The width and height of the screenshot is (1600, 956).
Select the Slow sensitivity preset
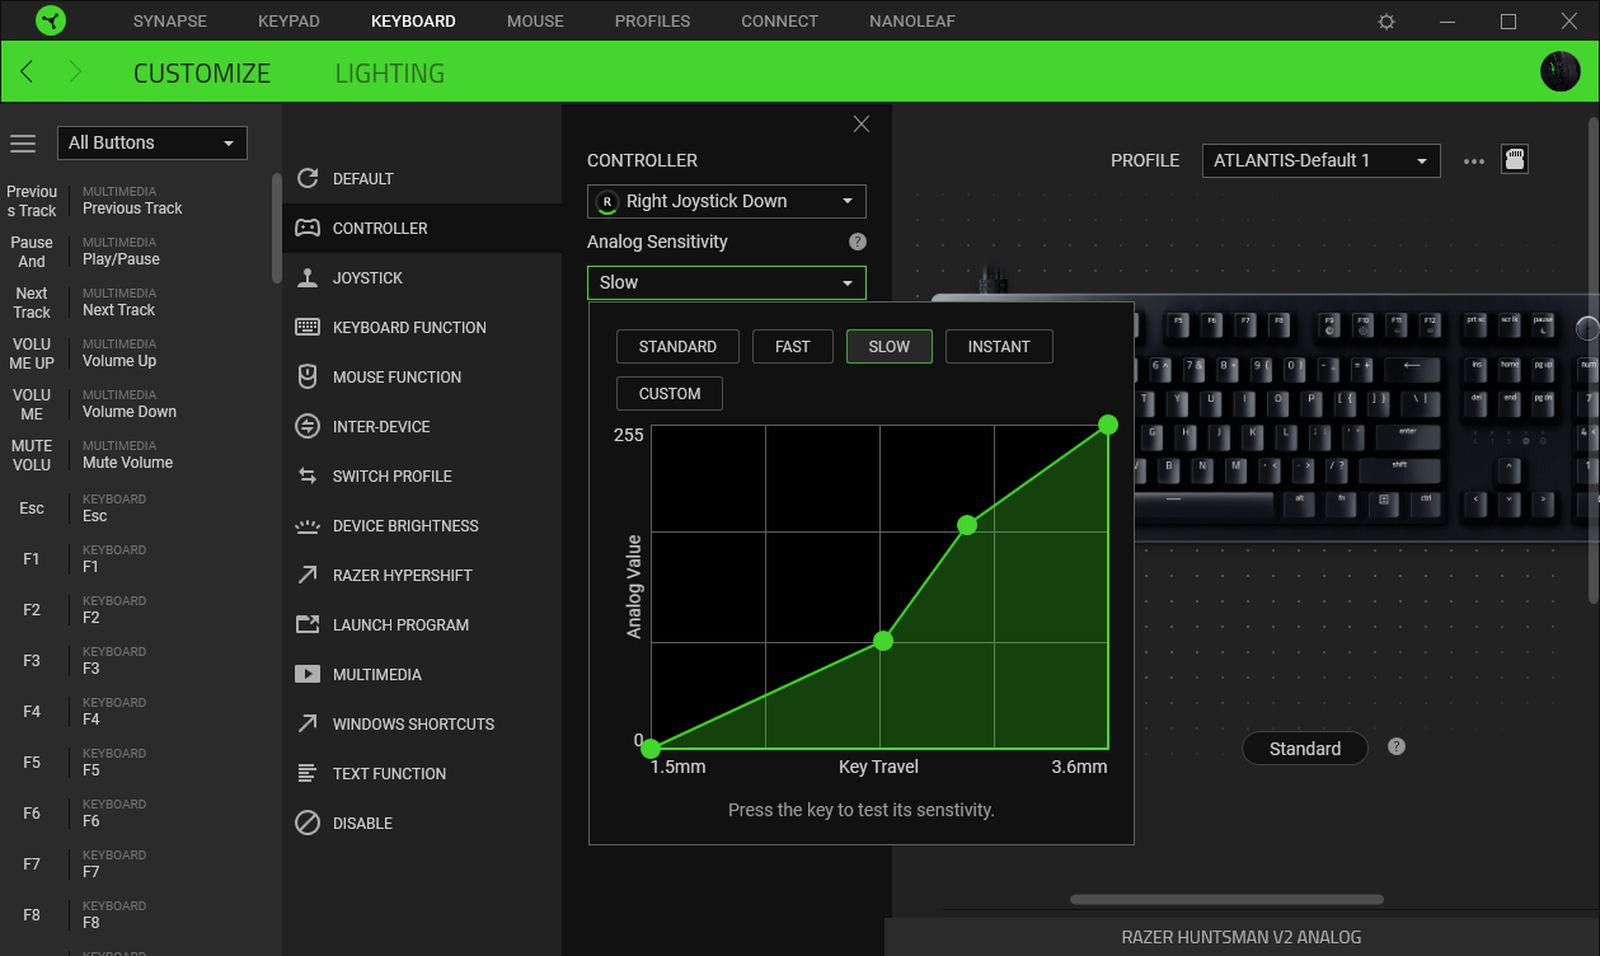889,346
